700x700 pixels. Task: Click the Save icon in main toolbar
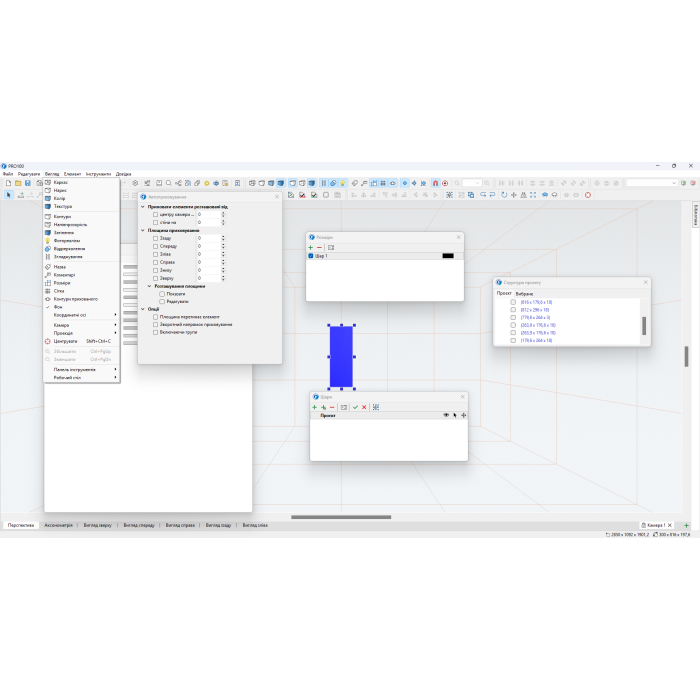click(x=27, y=183)
